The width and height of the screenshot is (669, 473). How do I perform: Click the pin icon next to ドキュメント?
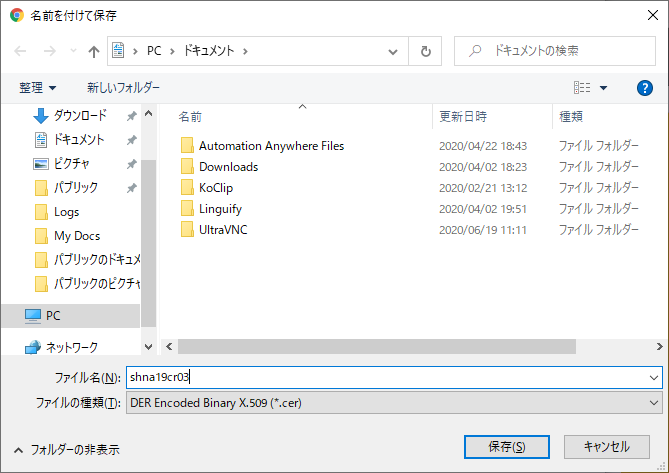(131, 139)
